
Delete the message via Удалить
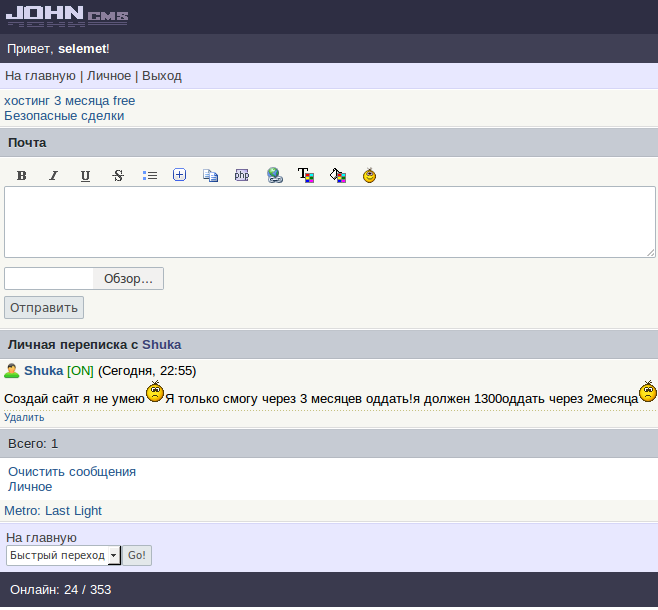24,417
